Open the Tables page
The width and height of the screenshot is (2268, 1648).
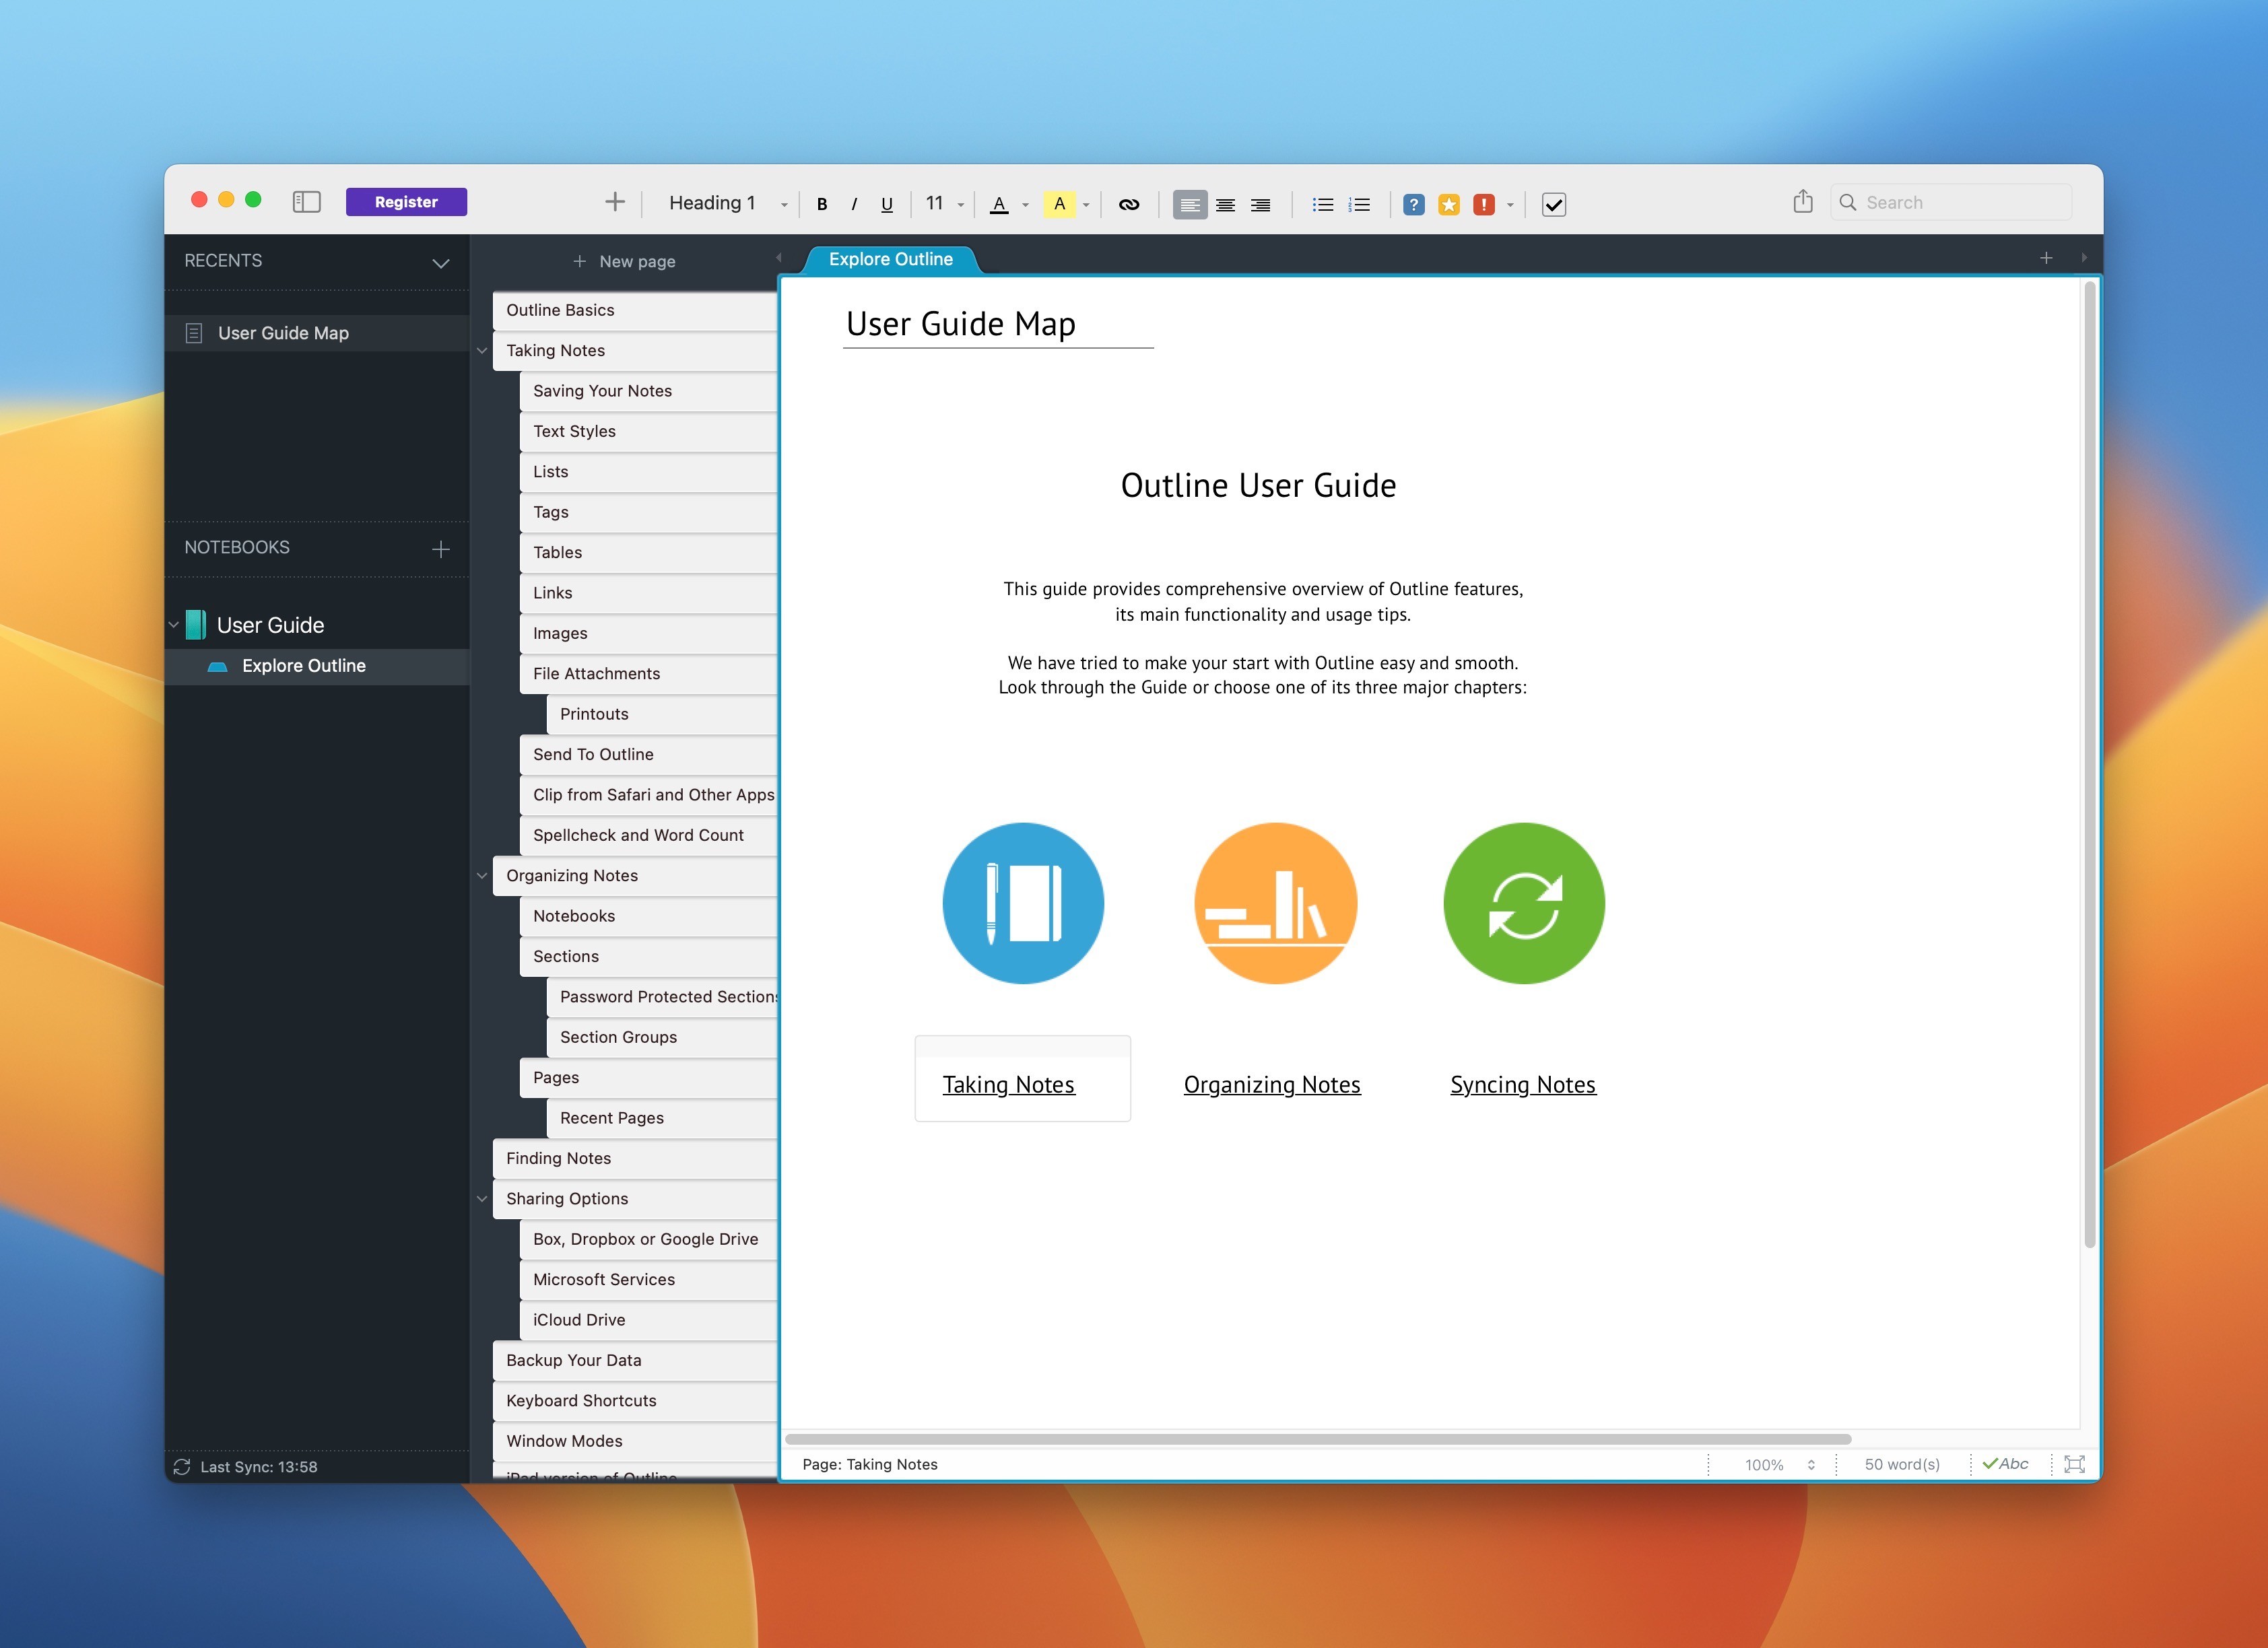(649, 552)
